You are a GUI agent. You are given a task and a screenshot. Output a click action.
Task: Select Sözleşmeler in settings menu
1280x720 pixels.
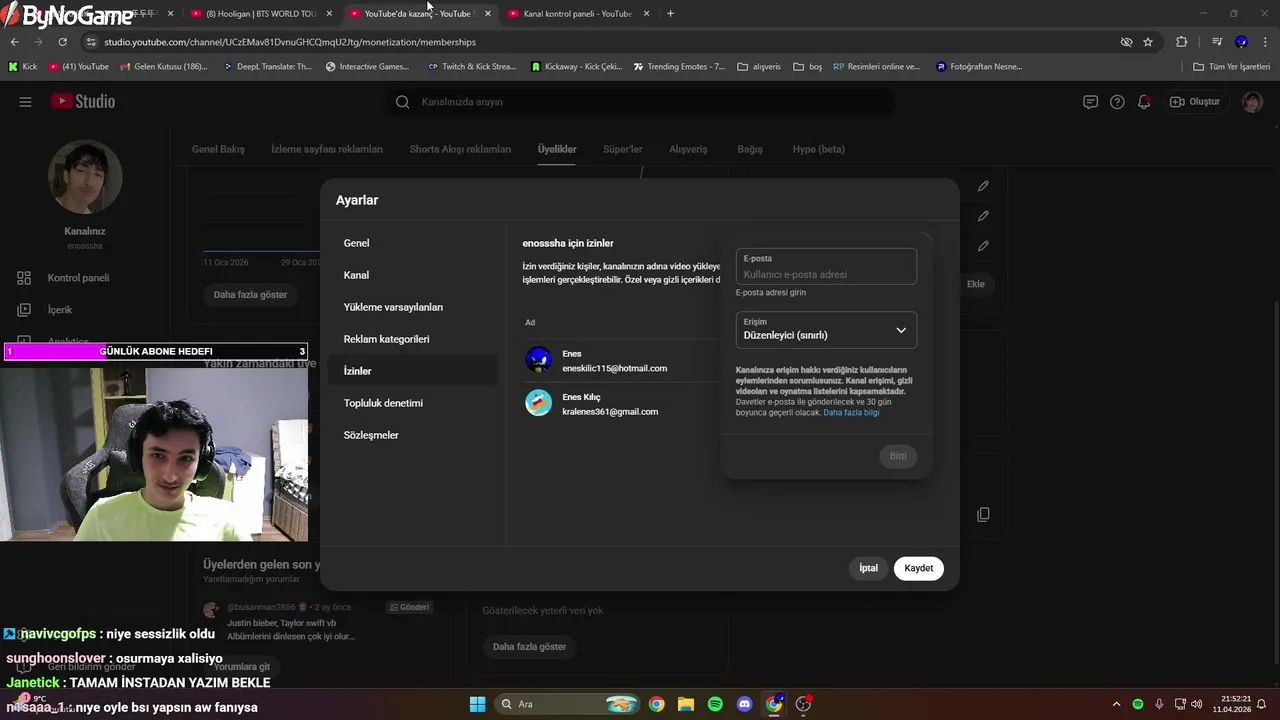pyautogui.click(x=412, y=435)
